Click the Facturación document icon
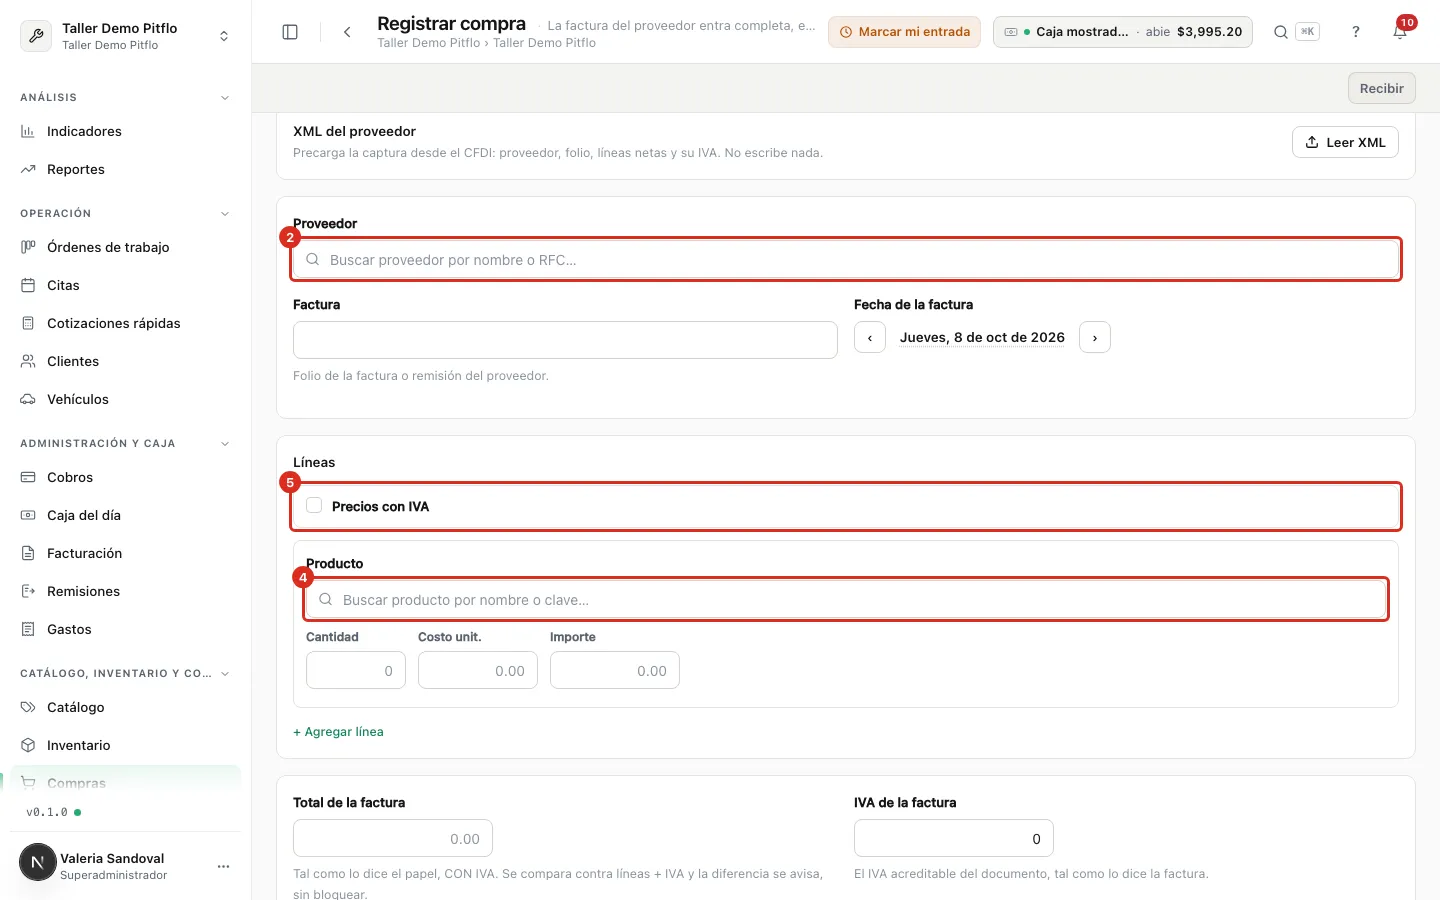This screenshot has width=1440, height=900. [x=28, y=553]
